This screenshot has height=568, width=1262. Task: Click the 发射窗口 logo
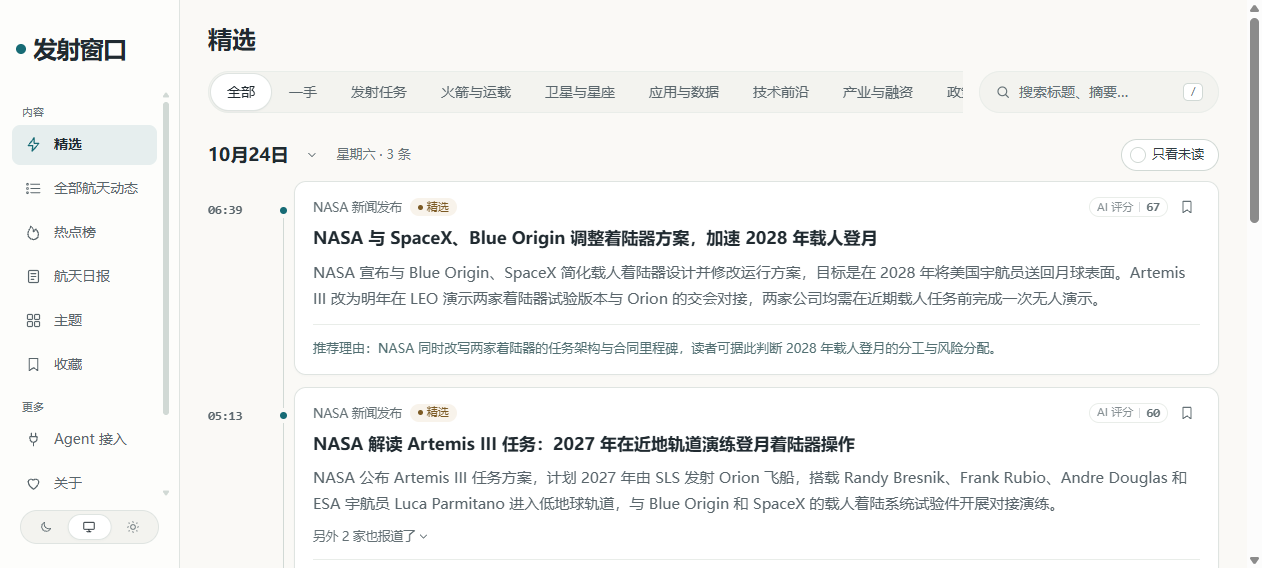(71, 50)
